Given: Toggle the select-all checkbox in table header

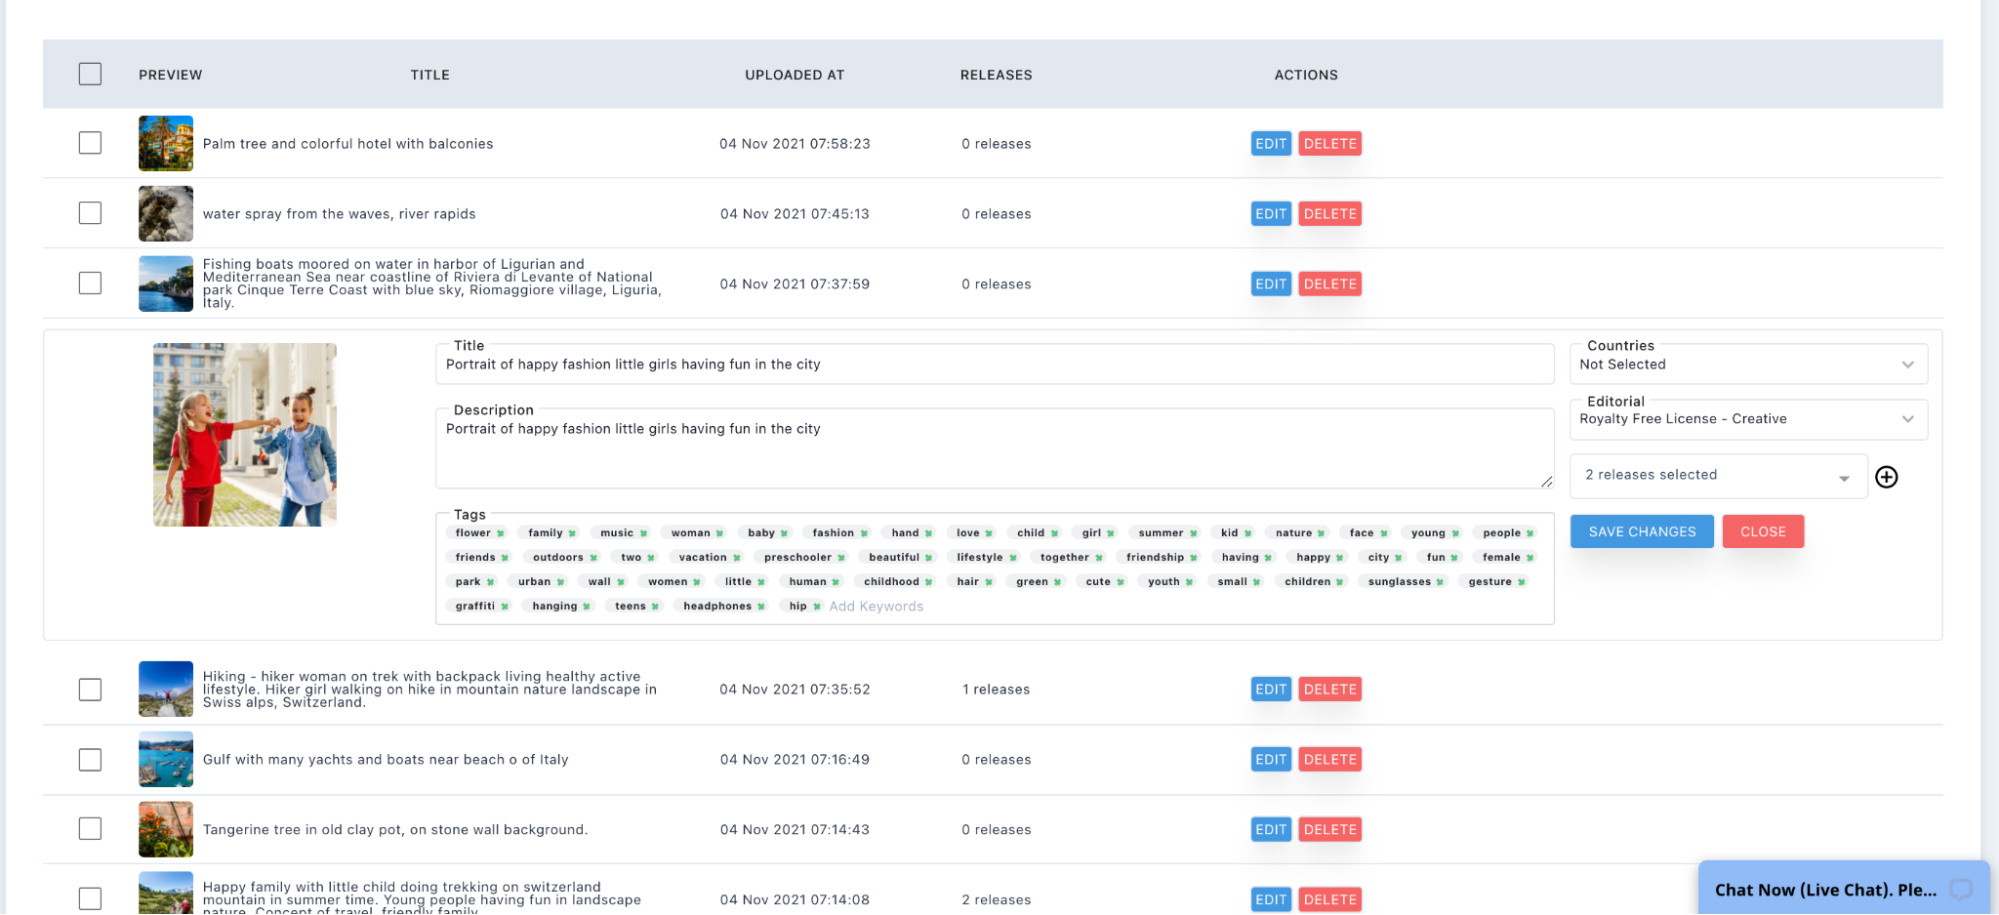Looking at the screenshot, I should pyautogui.click(x=90, y=74).
